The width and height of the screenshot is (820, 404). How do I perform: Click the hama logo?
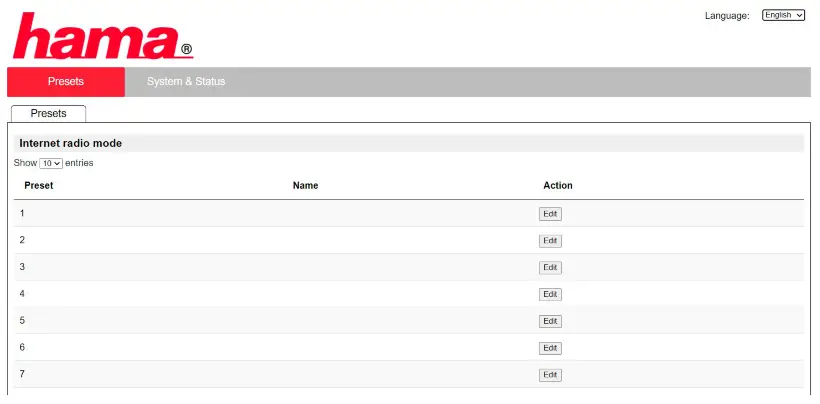click(x=100, y=36)
